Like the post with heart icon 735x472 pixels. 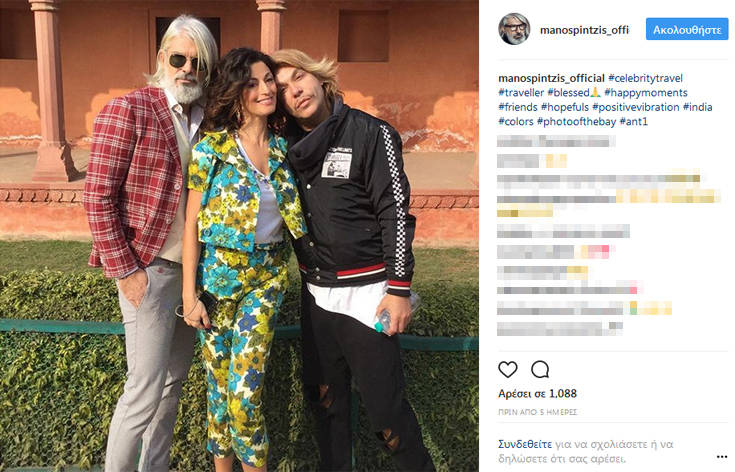pos(508,369)
